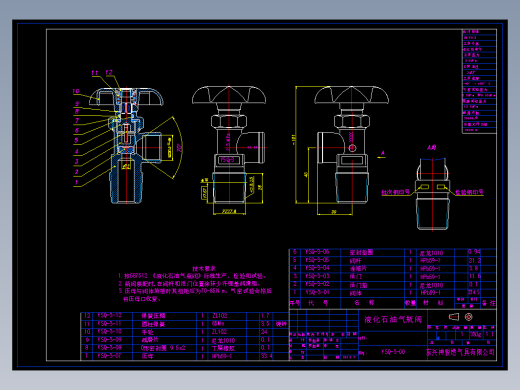520x390 pixels.
Task: Select material 65Mn in row 11
Action: point(218,324)
